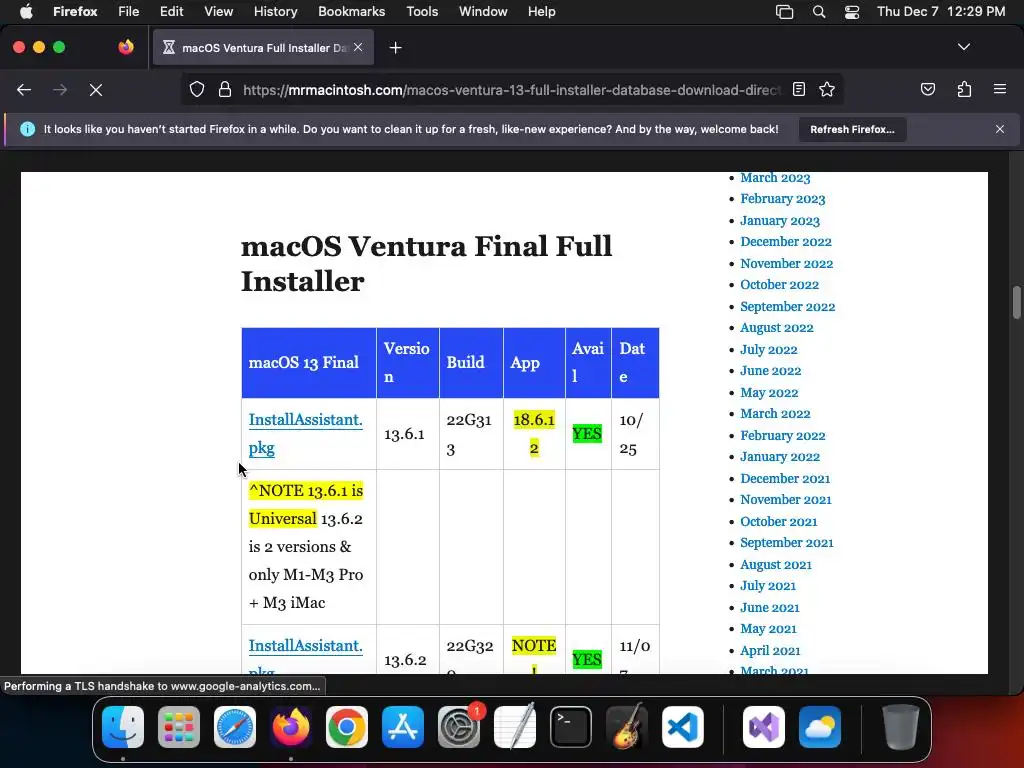The width and height of the screenshot is (1024, 768).
Task: Open the Window menu in menu bar
Action: (x=483, y=11)
